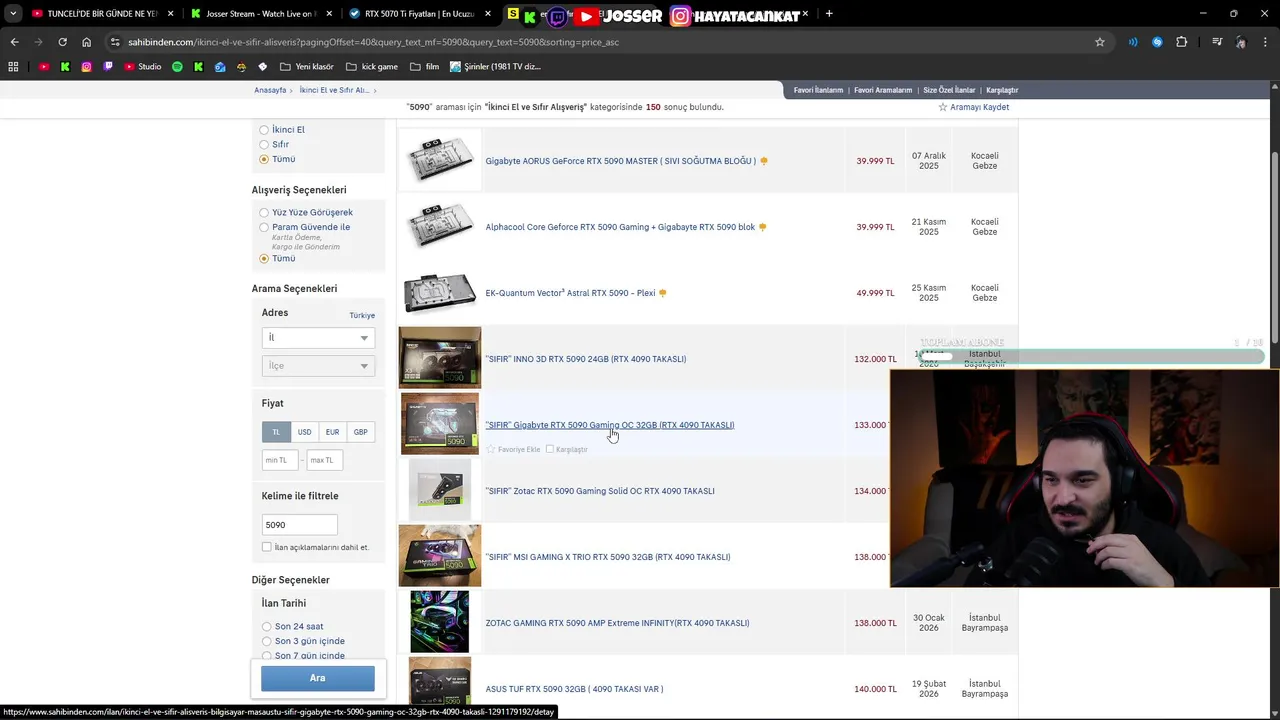Enable İlan açıklamalarını dahil et checkbox

266,547
